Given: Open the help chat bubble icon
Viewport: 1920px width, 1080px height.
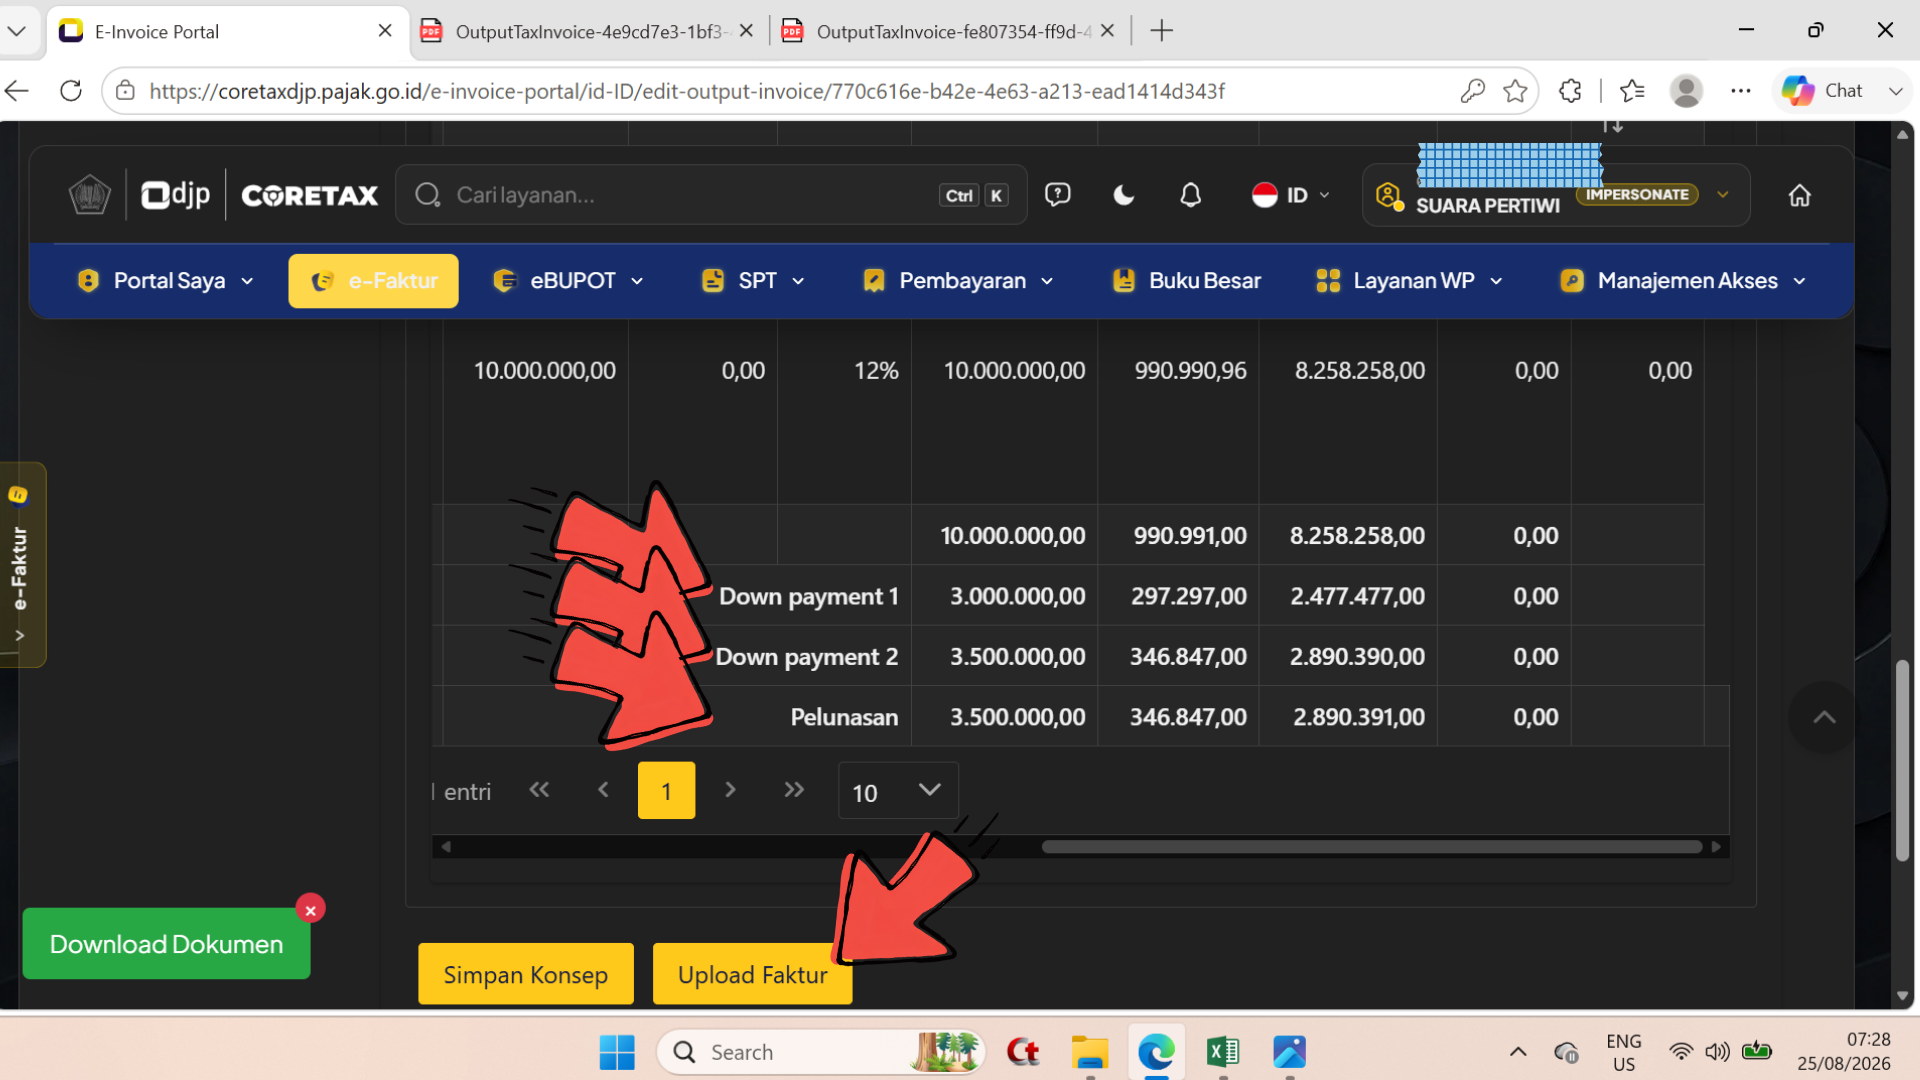Looking at the screenshot, I should tap(1057, 195).
